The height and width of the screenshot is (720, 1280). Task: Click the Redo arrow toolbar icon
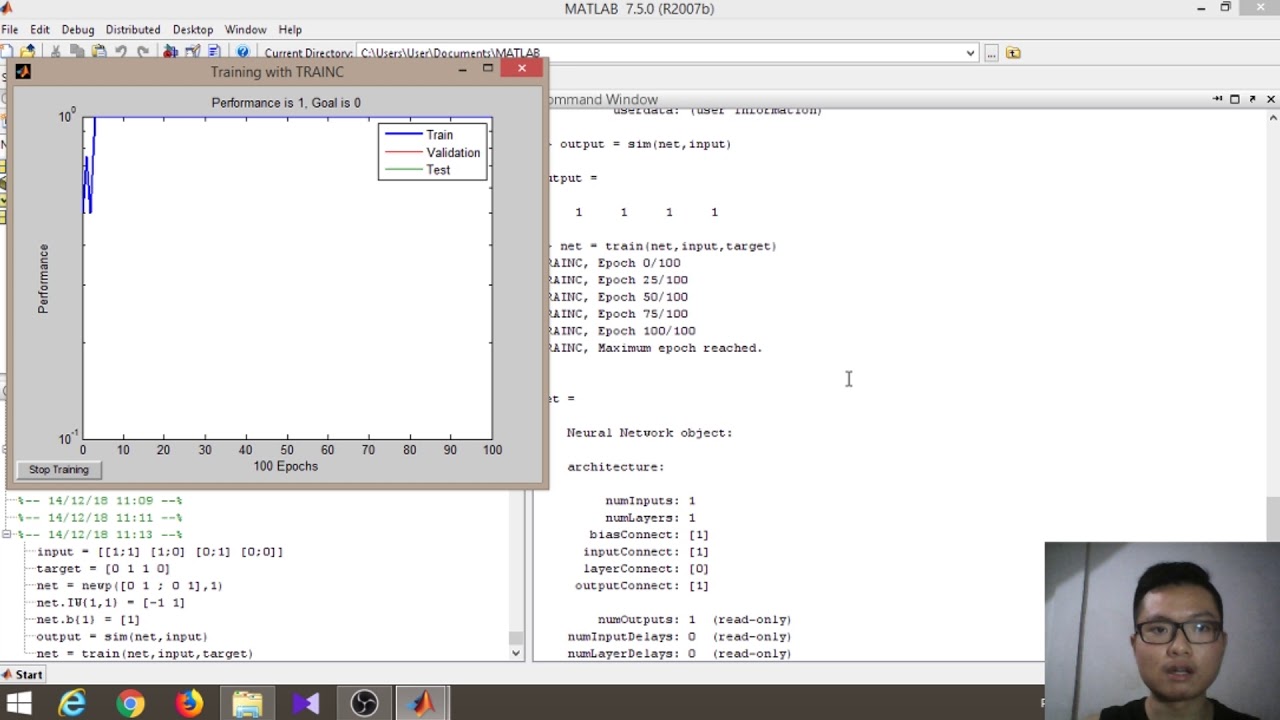click(x=143, y=52)
